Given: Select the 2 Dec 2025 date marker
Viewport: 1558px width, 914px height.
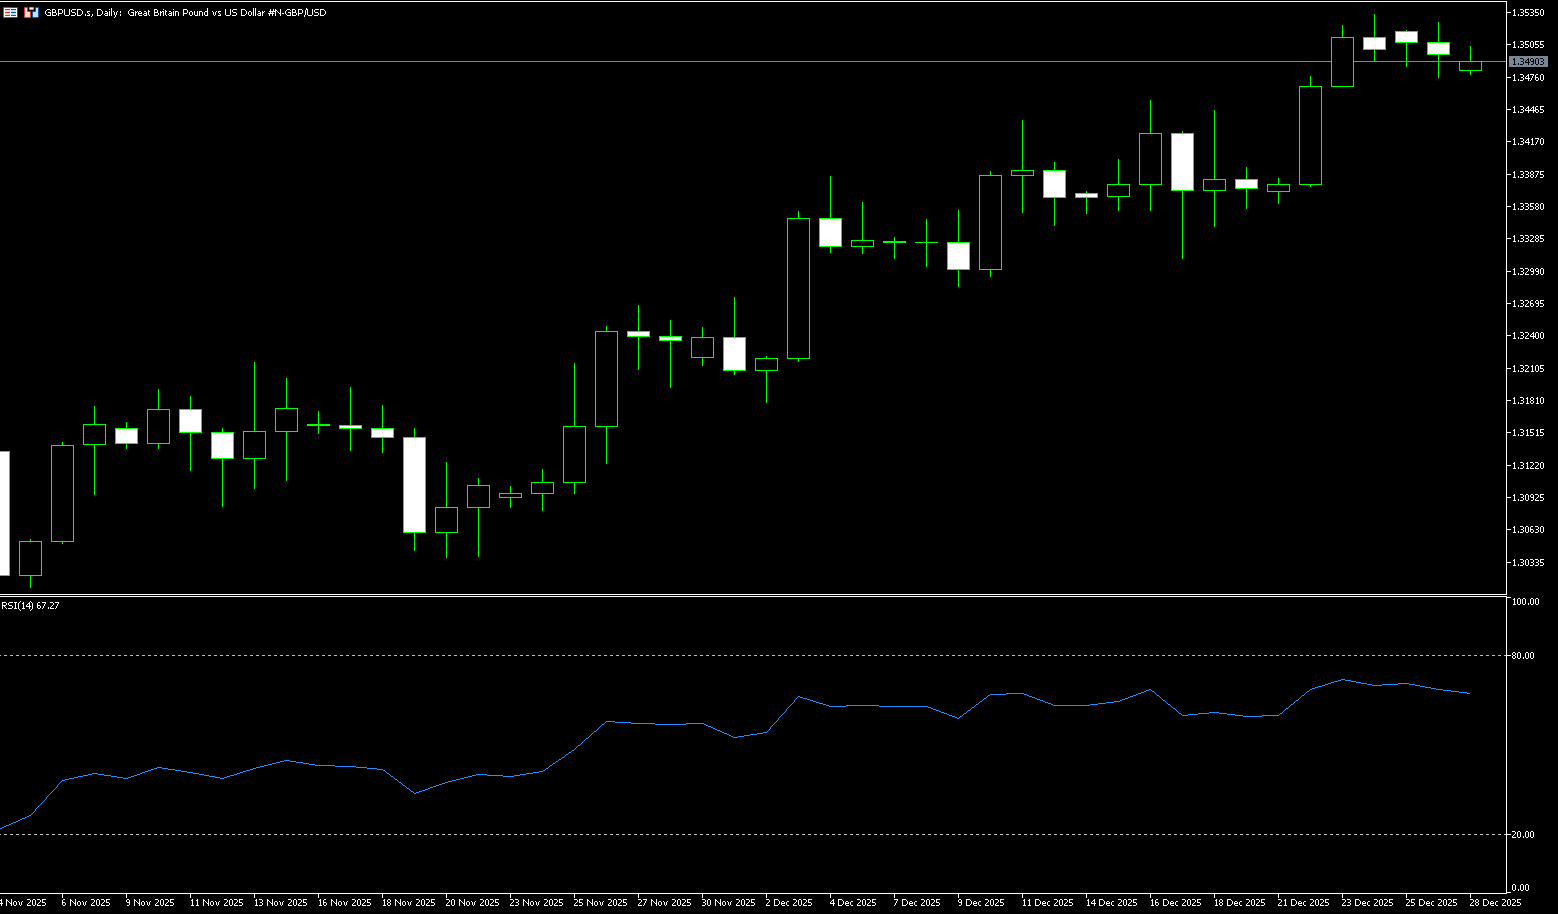Looking at the screenshot, I should tap(789, 903).
